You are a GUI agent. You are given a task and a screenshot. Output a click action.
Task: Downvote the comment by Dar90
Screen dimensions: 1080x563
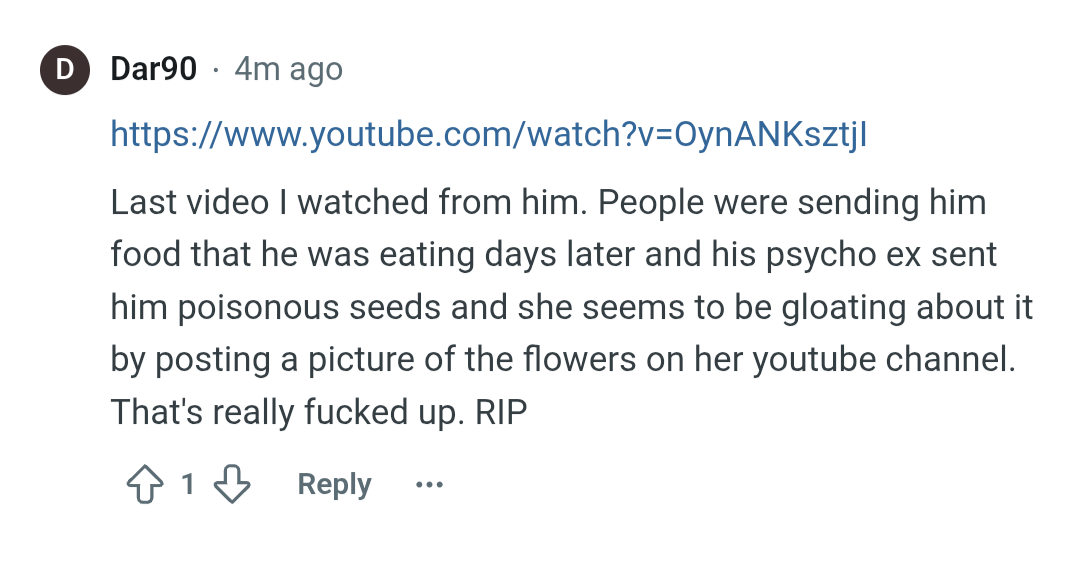tap(231, 484)
